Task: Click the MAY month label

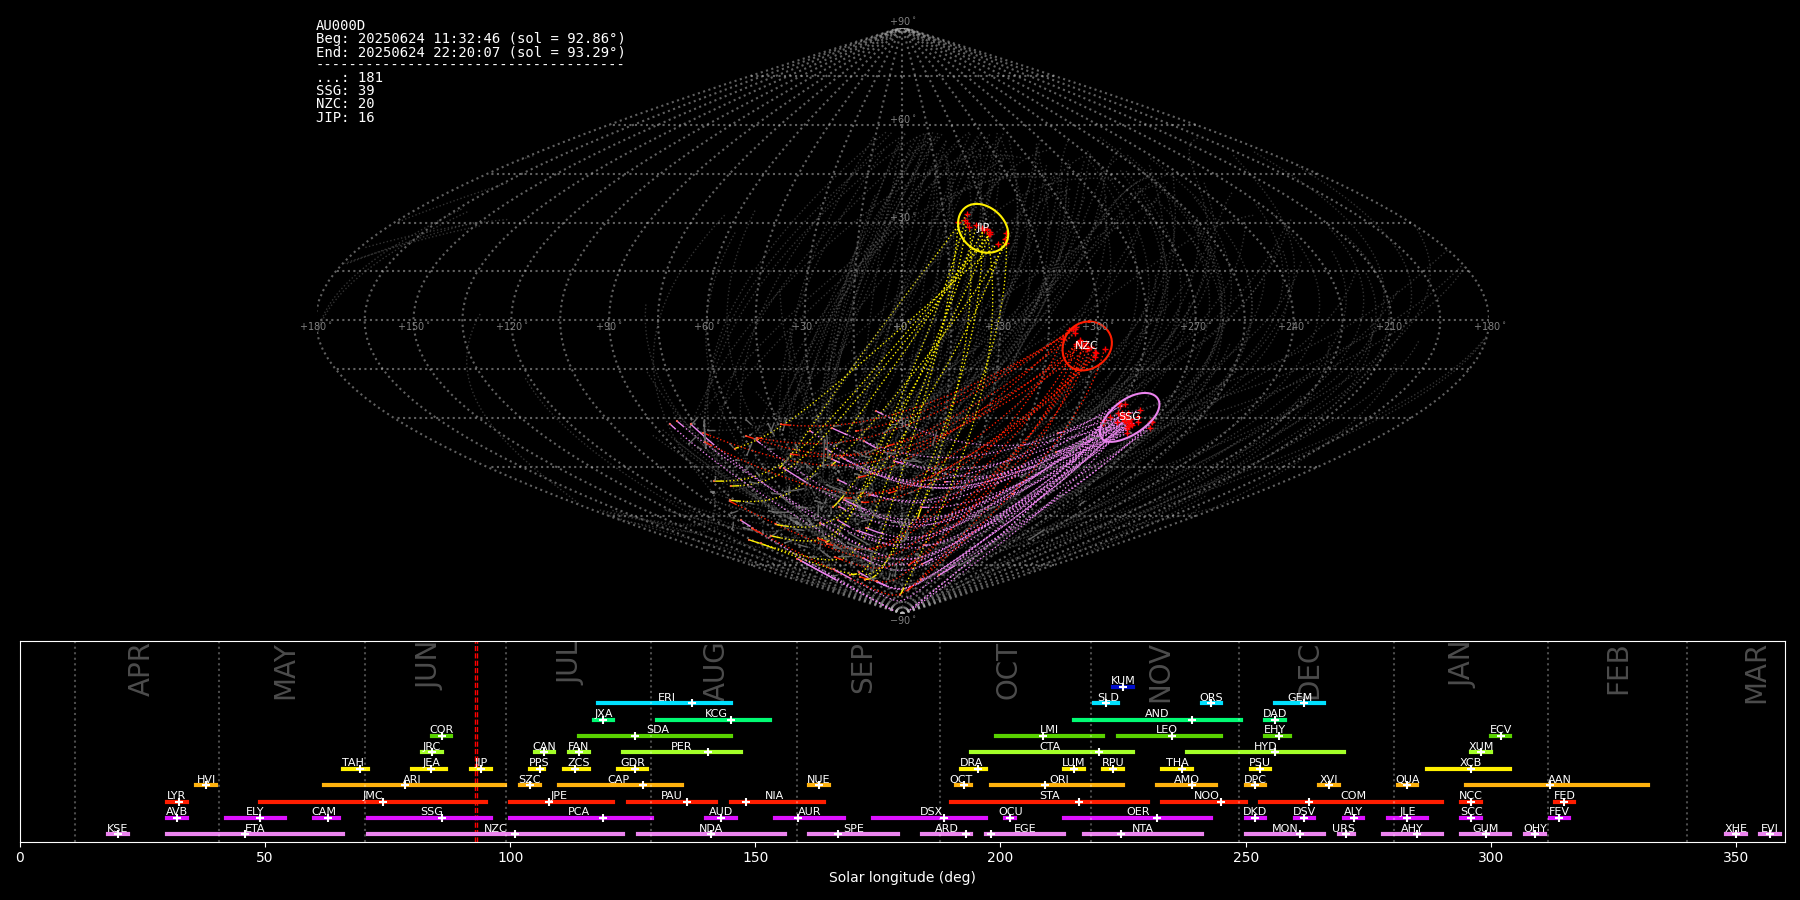Action: click(x=285, y=673)
